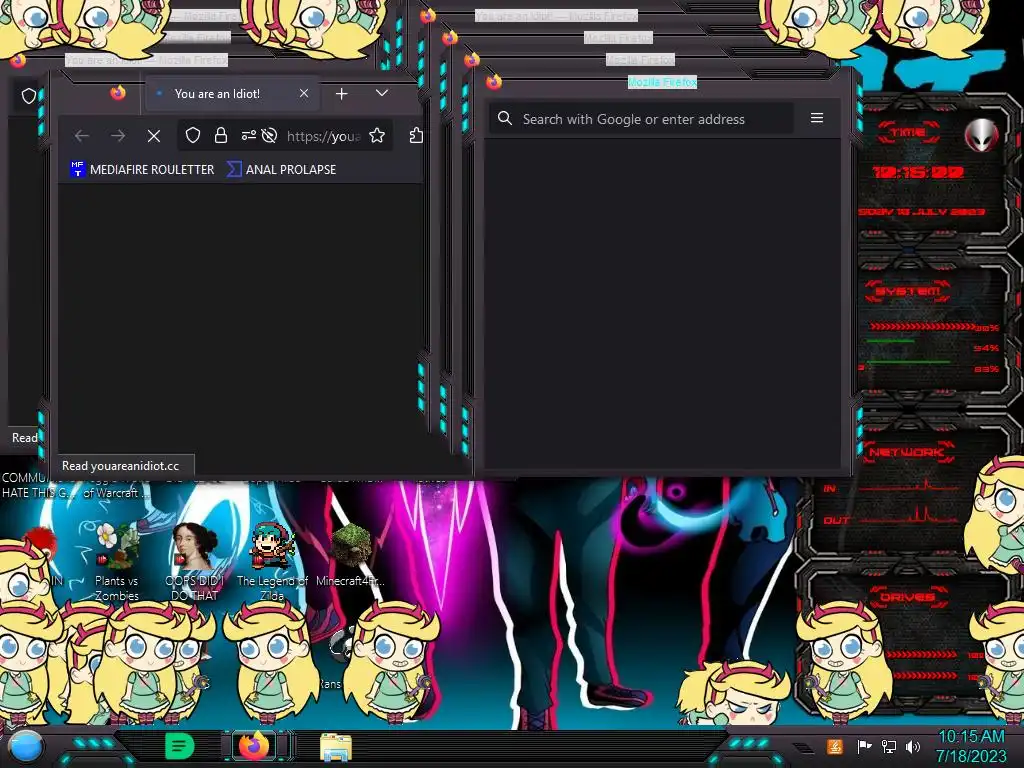Click the TIME widget header
Image resolution: width=1024 pixels, height=768 pixels.
click(x=907, y=133)
